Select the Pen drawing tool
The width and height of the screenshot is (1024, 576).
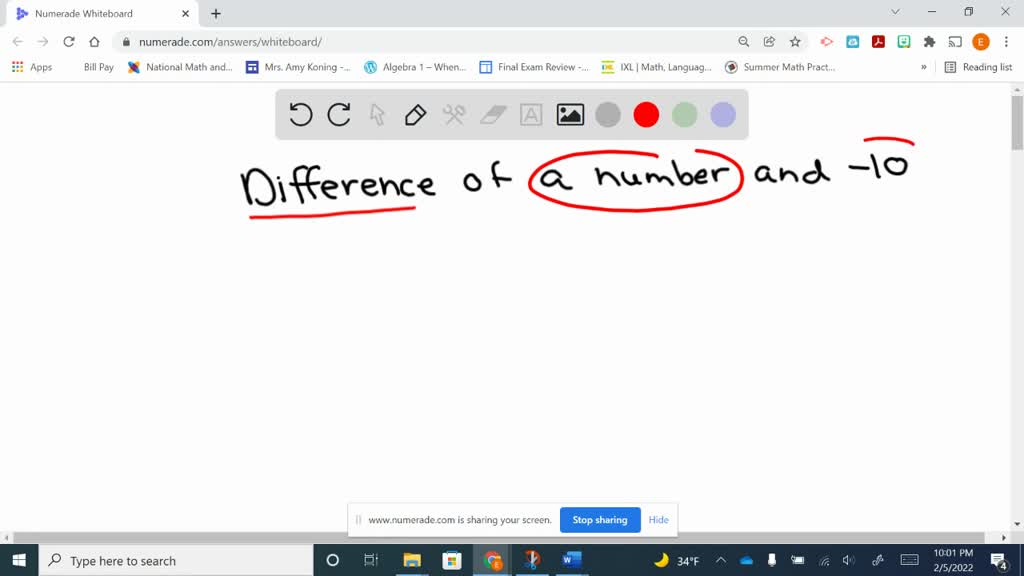[415, 114]
